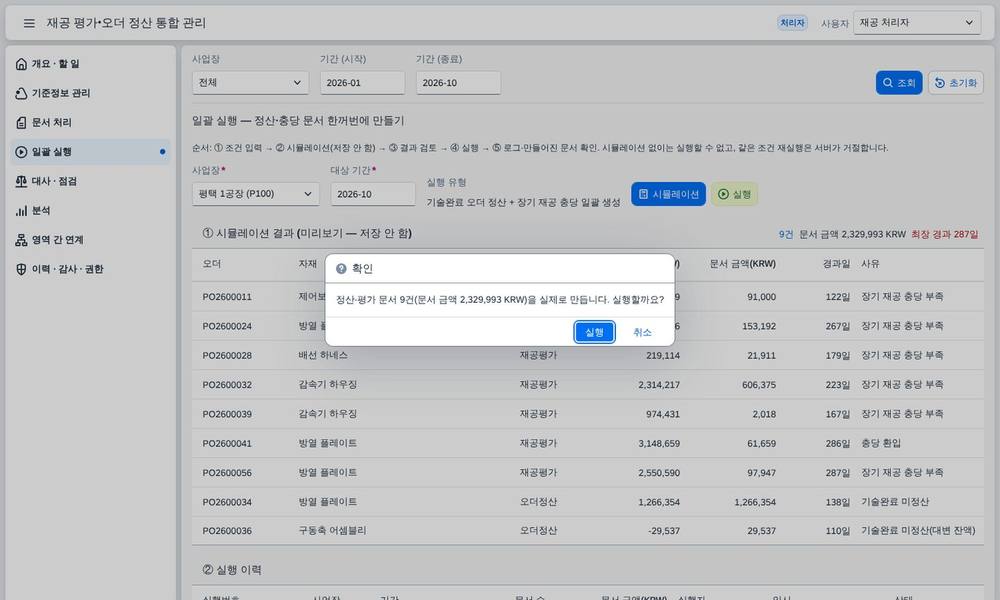
Task: Open 기준정보 관리 menu item
Action: 91,93
